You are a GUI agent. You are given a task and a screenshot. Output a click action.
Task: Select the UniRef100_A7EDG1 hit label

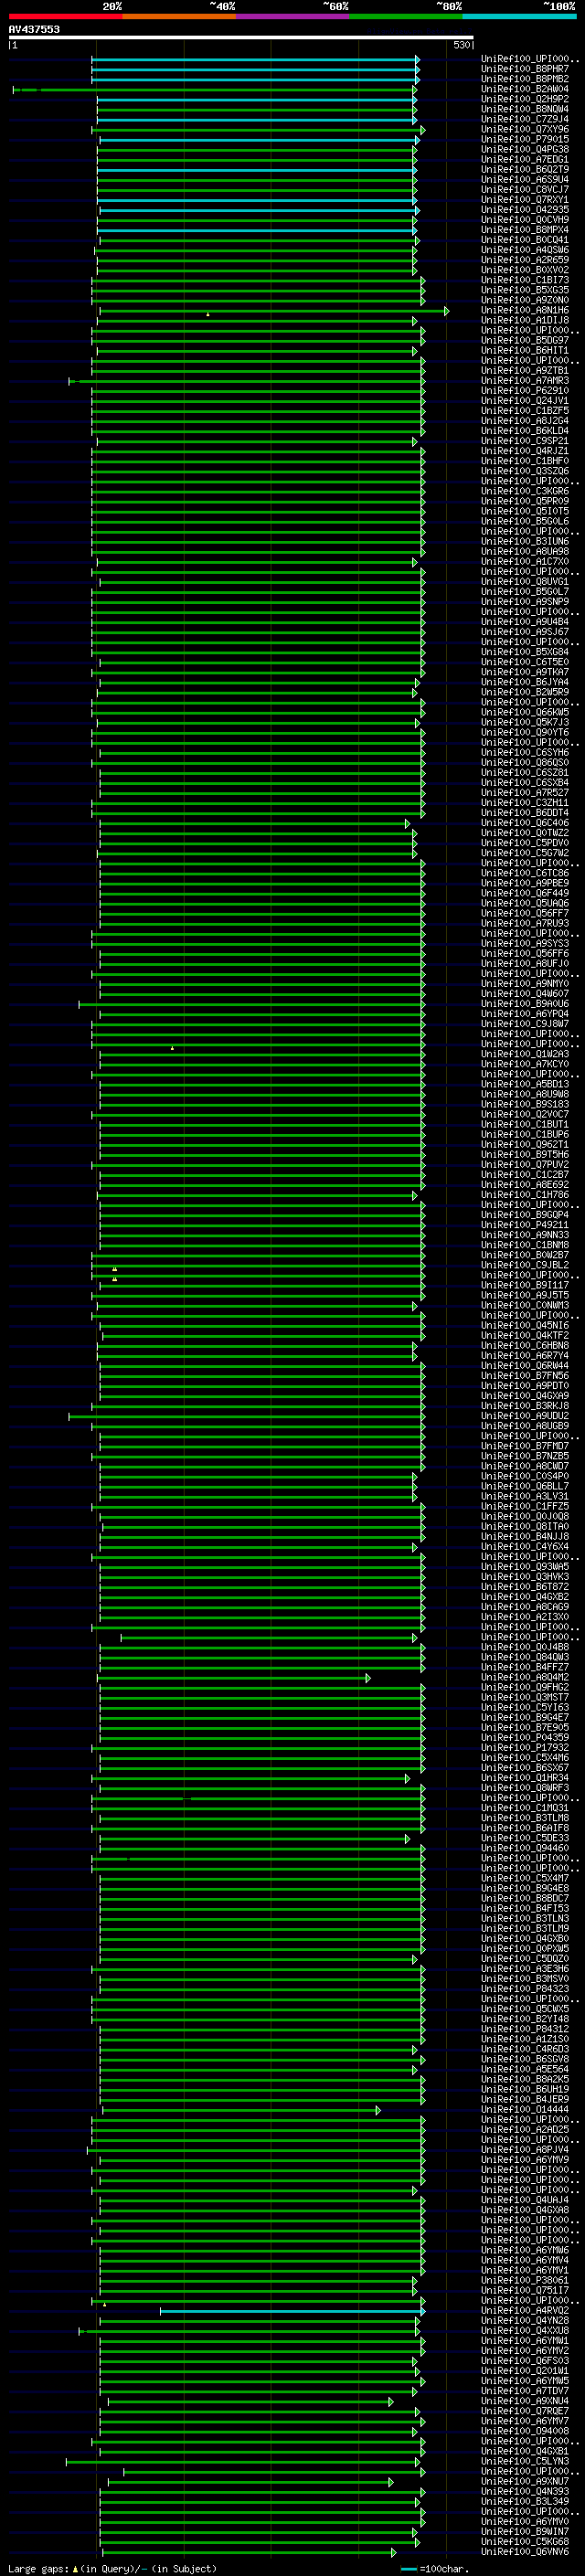[x=525, y=159]
